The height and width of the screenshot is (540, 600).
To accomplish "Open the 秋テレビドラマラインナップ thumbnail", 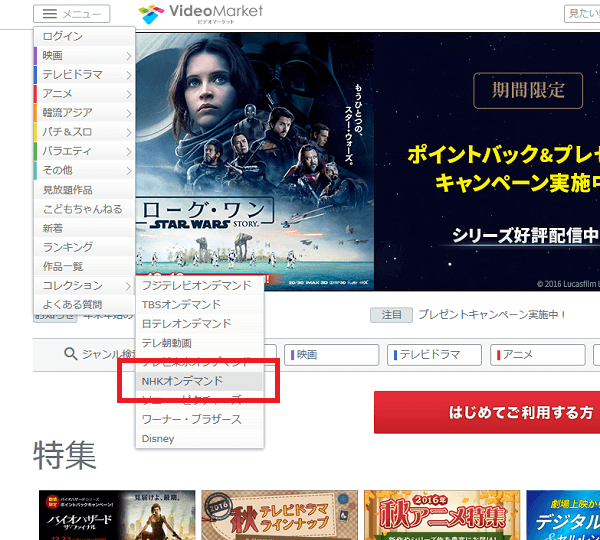I will coord(280,515).
